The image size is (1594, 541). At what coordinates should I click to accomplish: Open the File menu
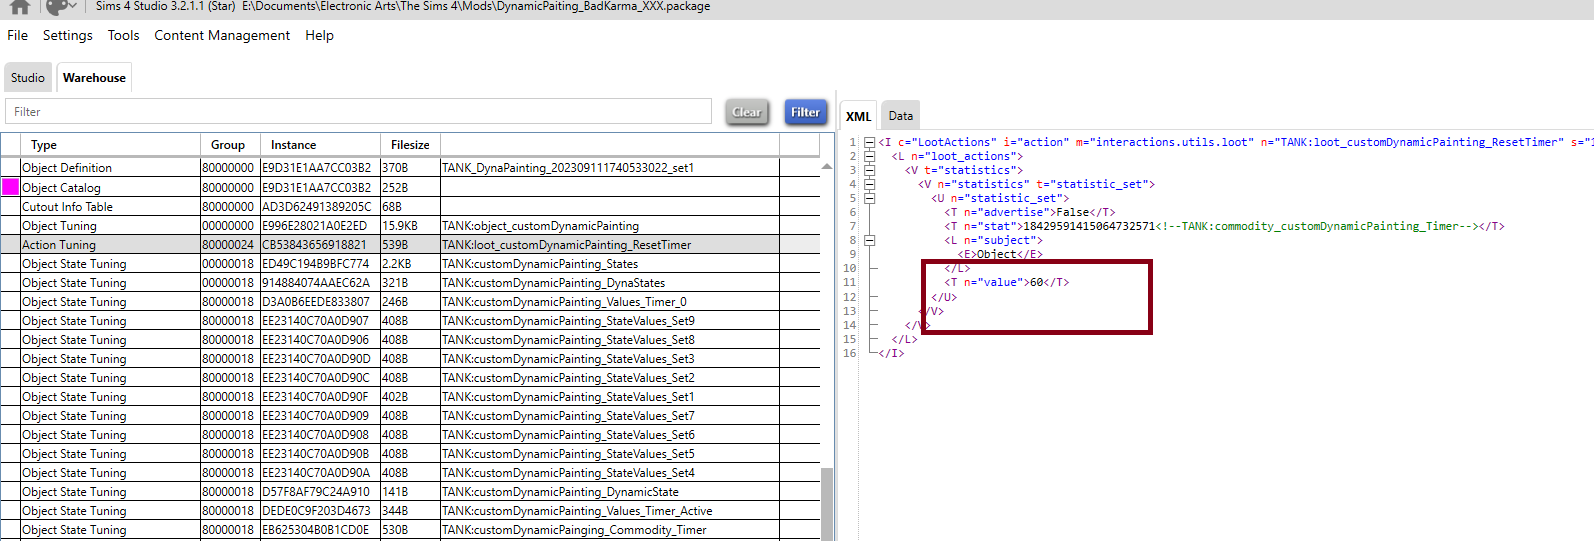tap(18, 35)
